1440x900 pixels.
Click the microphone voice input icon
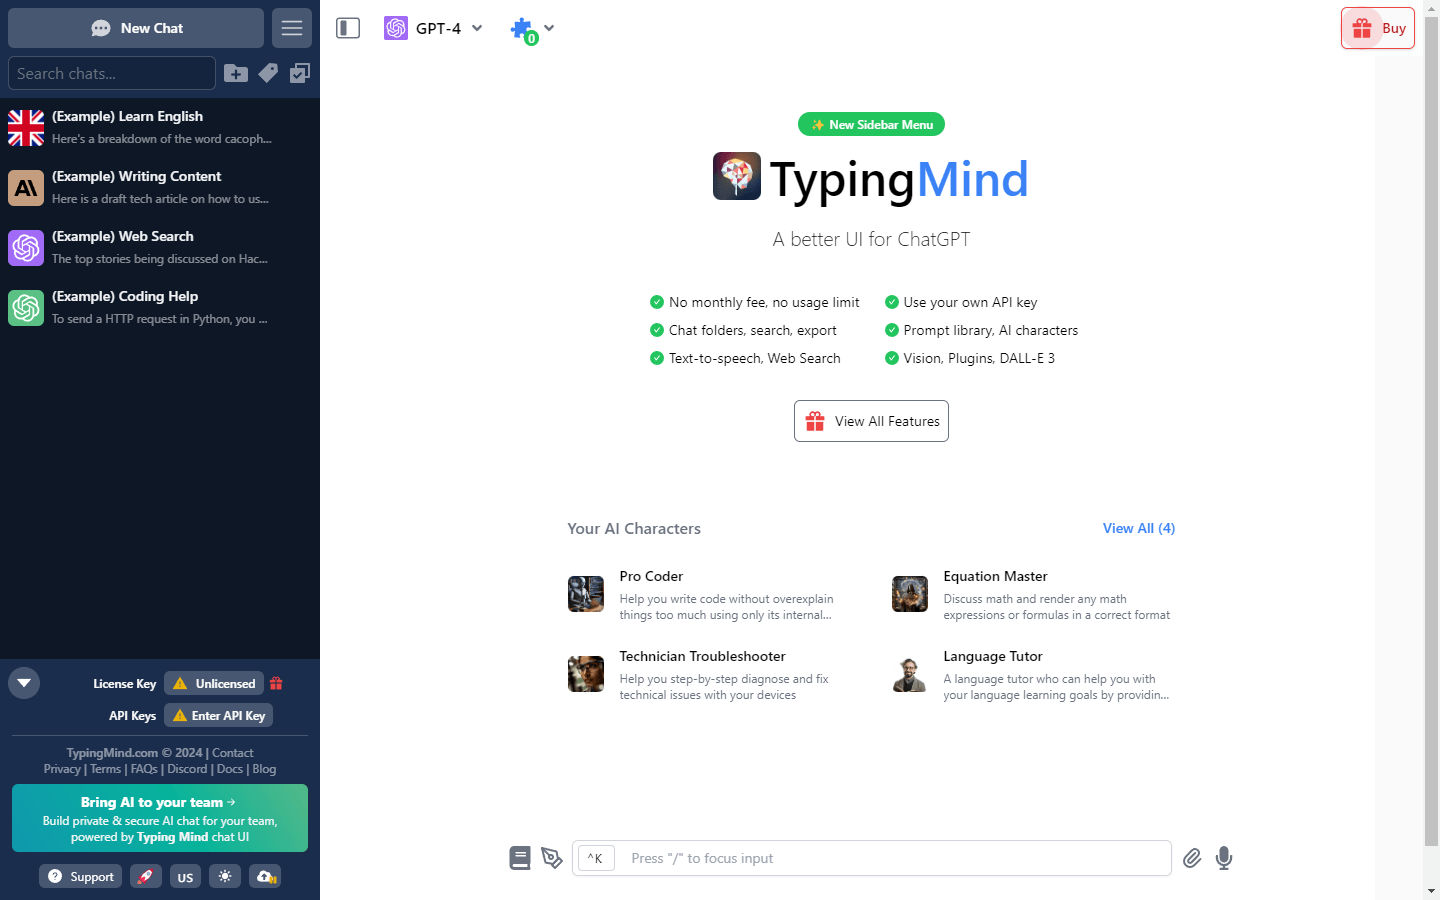coord(1224,858)
